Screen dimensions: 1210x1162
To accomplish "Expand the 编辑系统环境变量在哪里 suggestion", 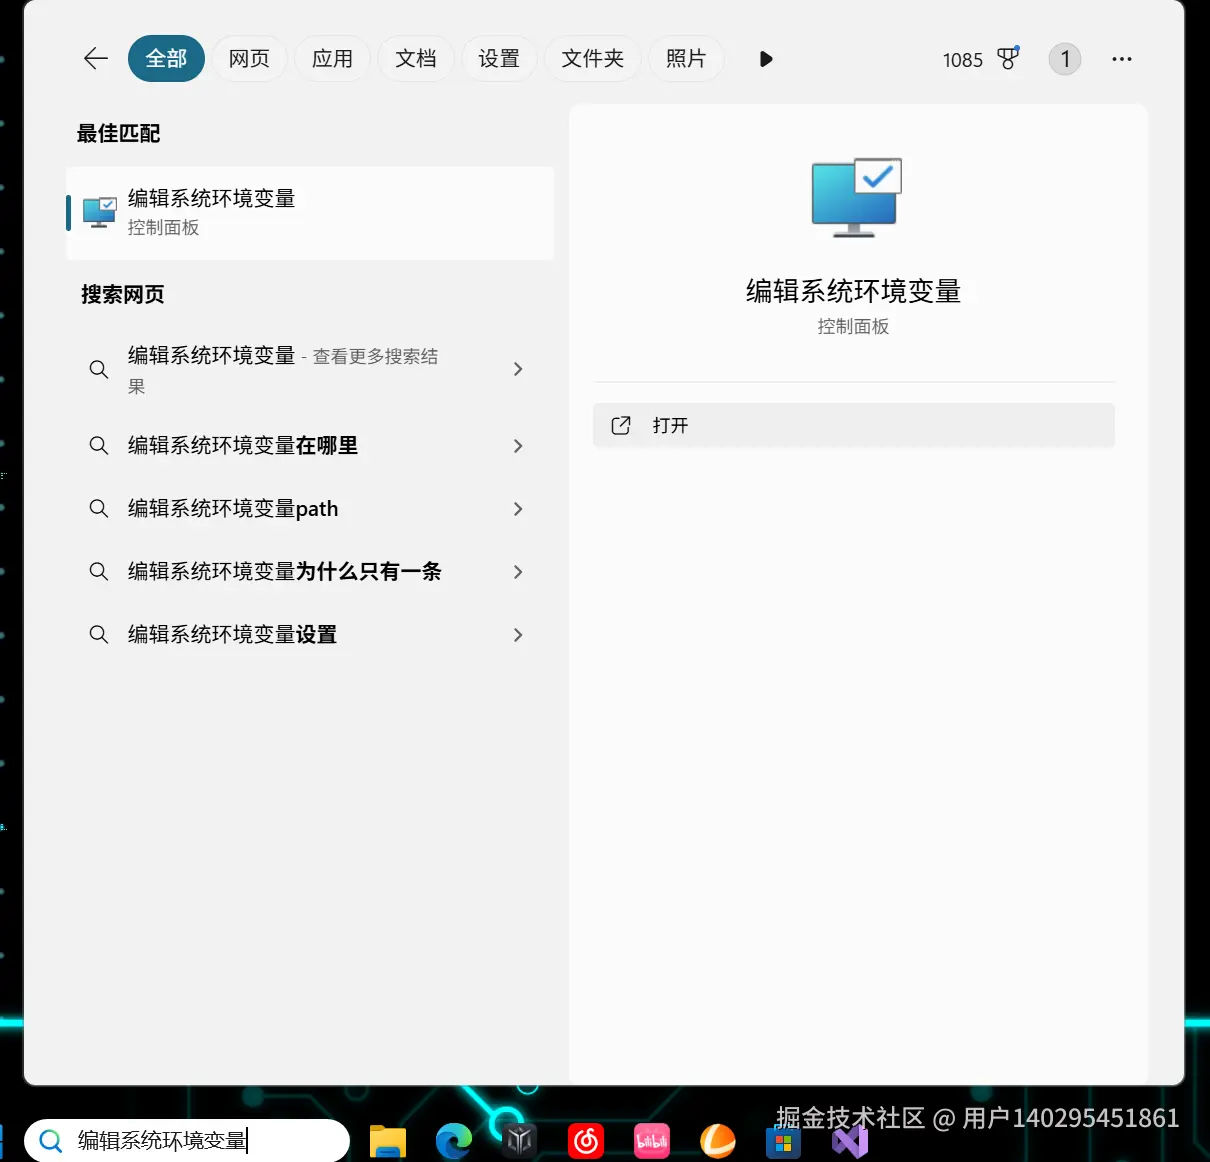I will click(x=518, y=446).
